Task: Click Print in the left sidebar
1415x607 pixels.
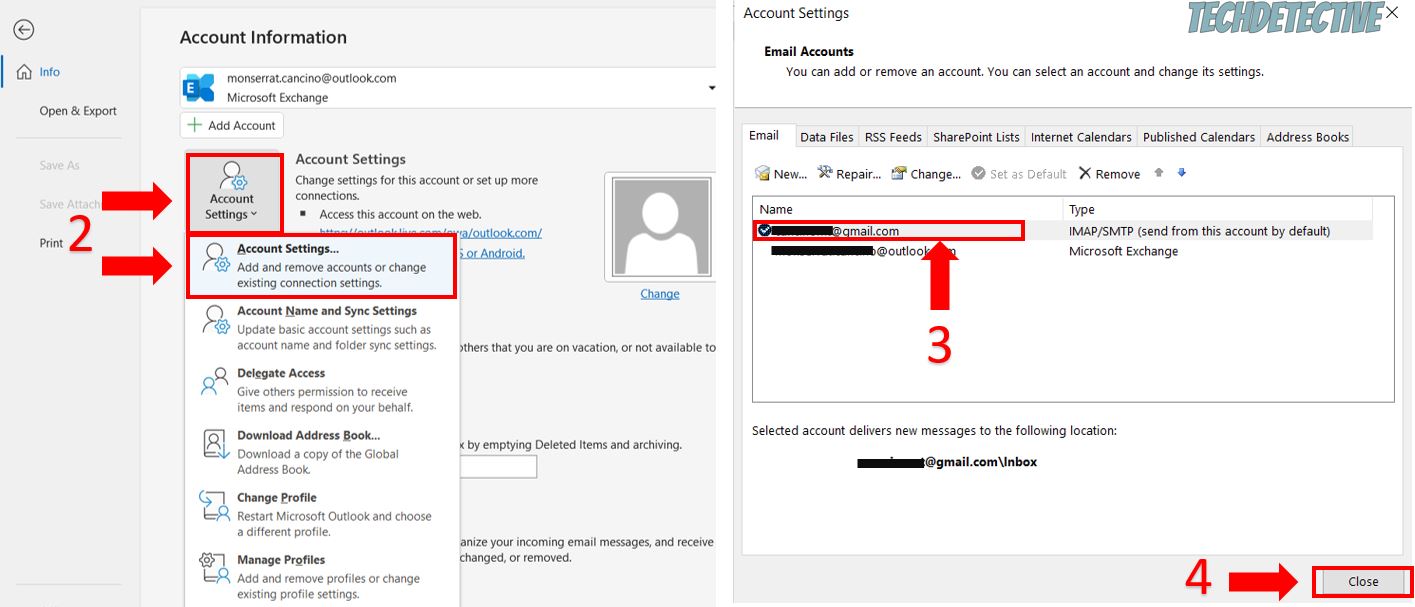Action: point(51,243)
